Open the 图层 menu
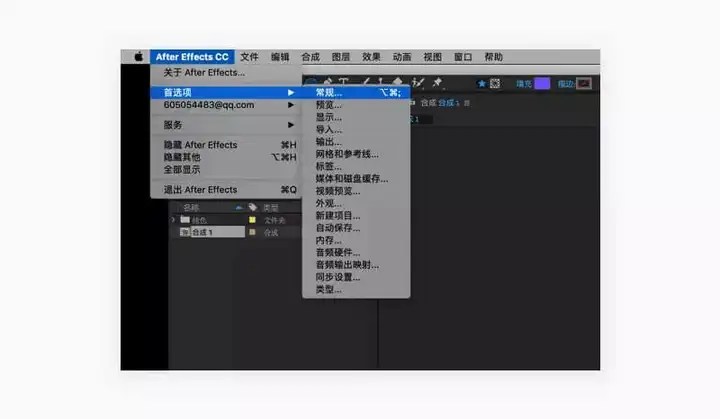The image size is (720, 419). click(341, 57)
